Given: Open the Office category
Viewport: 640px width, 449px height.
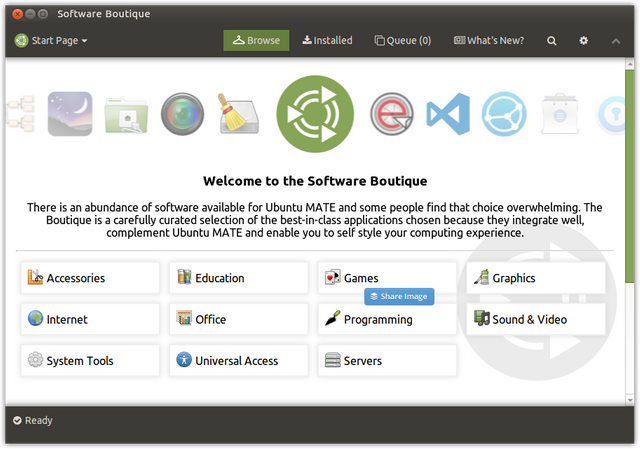Looking at the screenshot, I should [x=239, y=319].
